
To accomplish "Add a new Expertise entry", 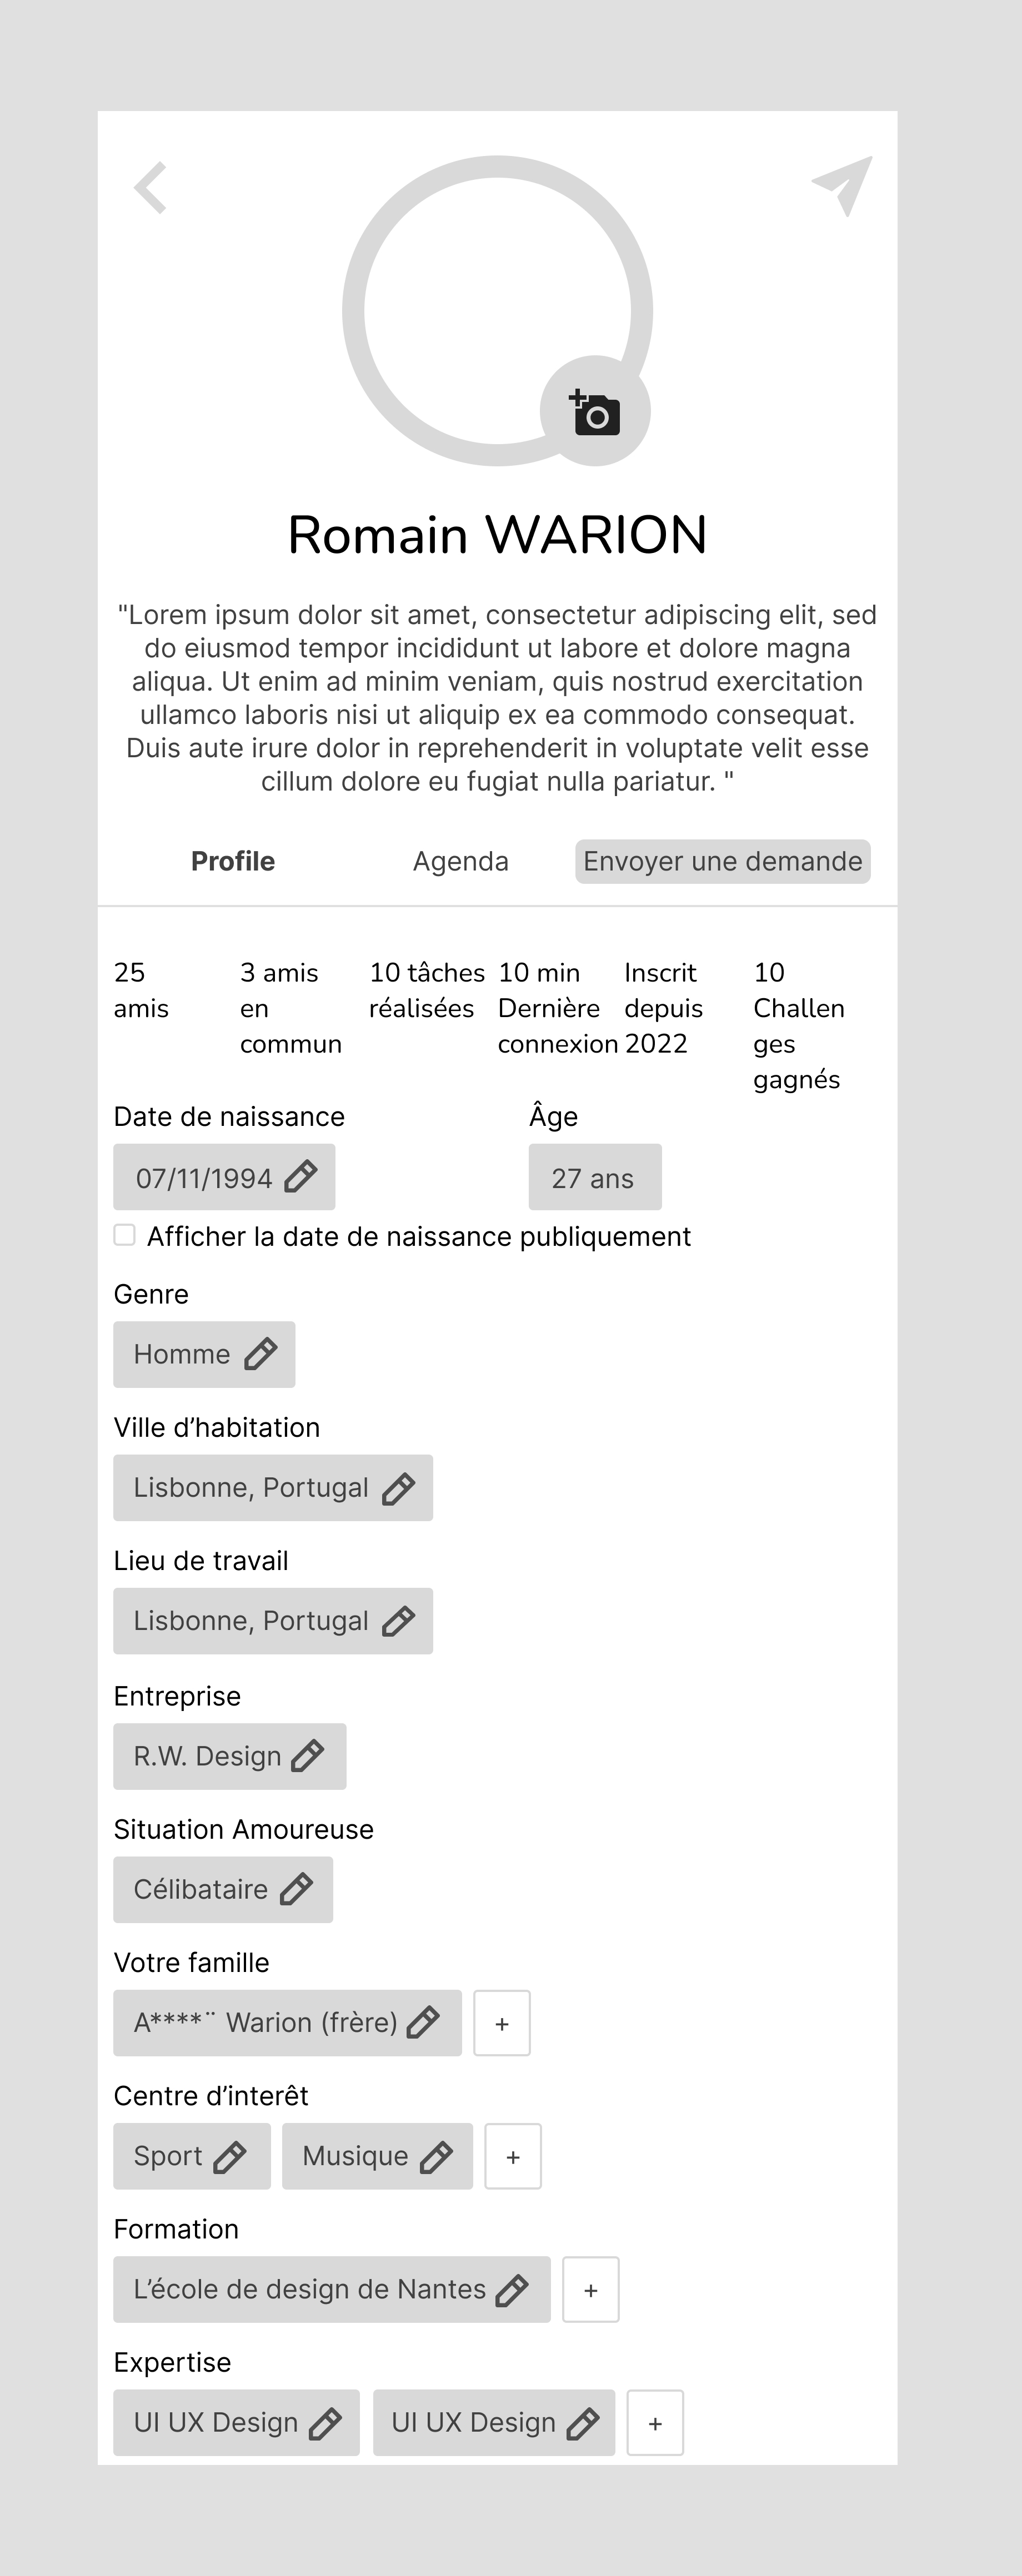I will [655, 2422].
